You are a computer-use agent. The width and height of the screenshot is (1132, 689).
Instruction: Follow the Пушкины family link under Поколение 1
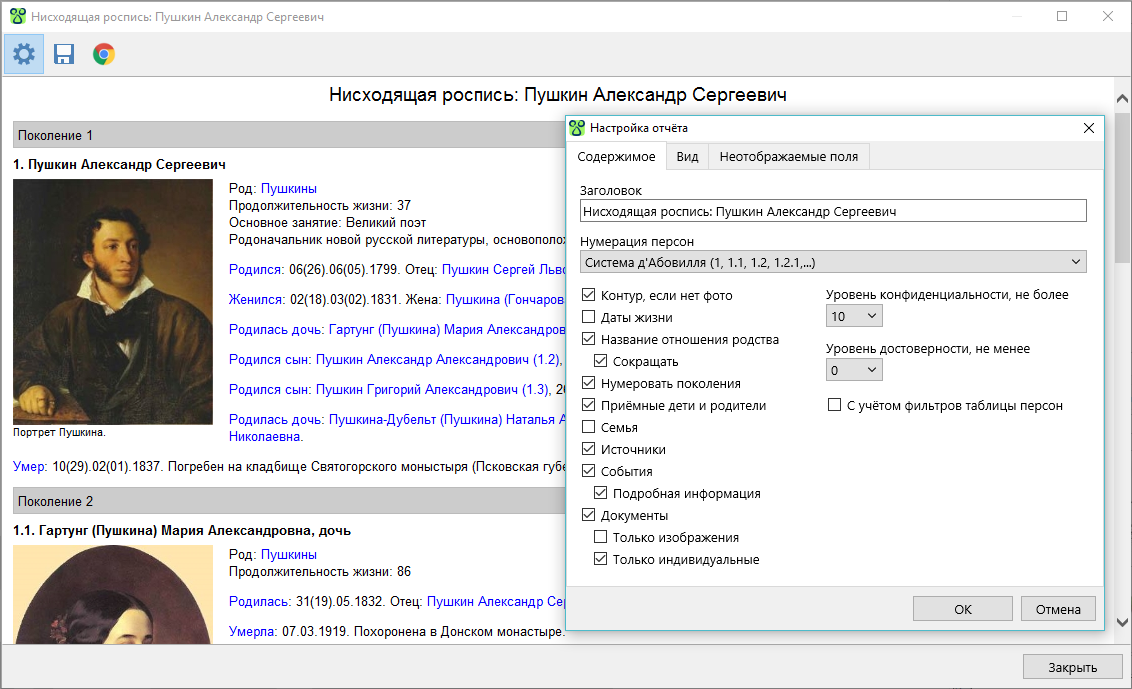pyautogui.click(x=288, y=188)
